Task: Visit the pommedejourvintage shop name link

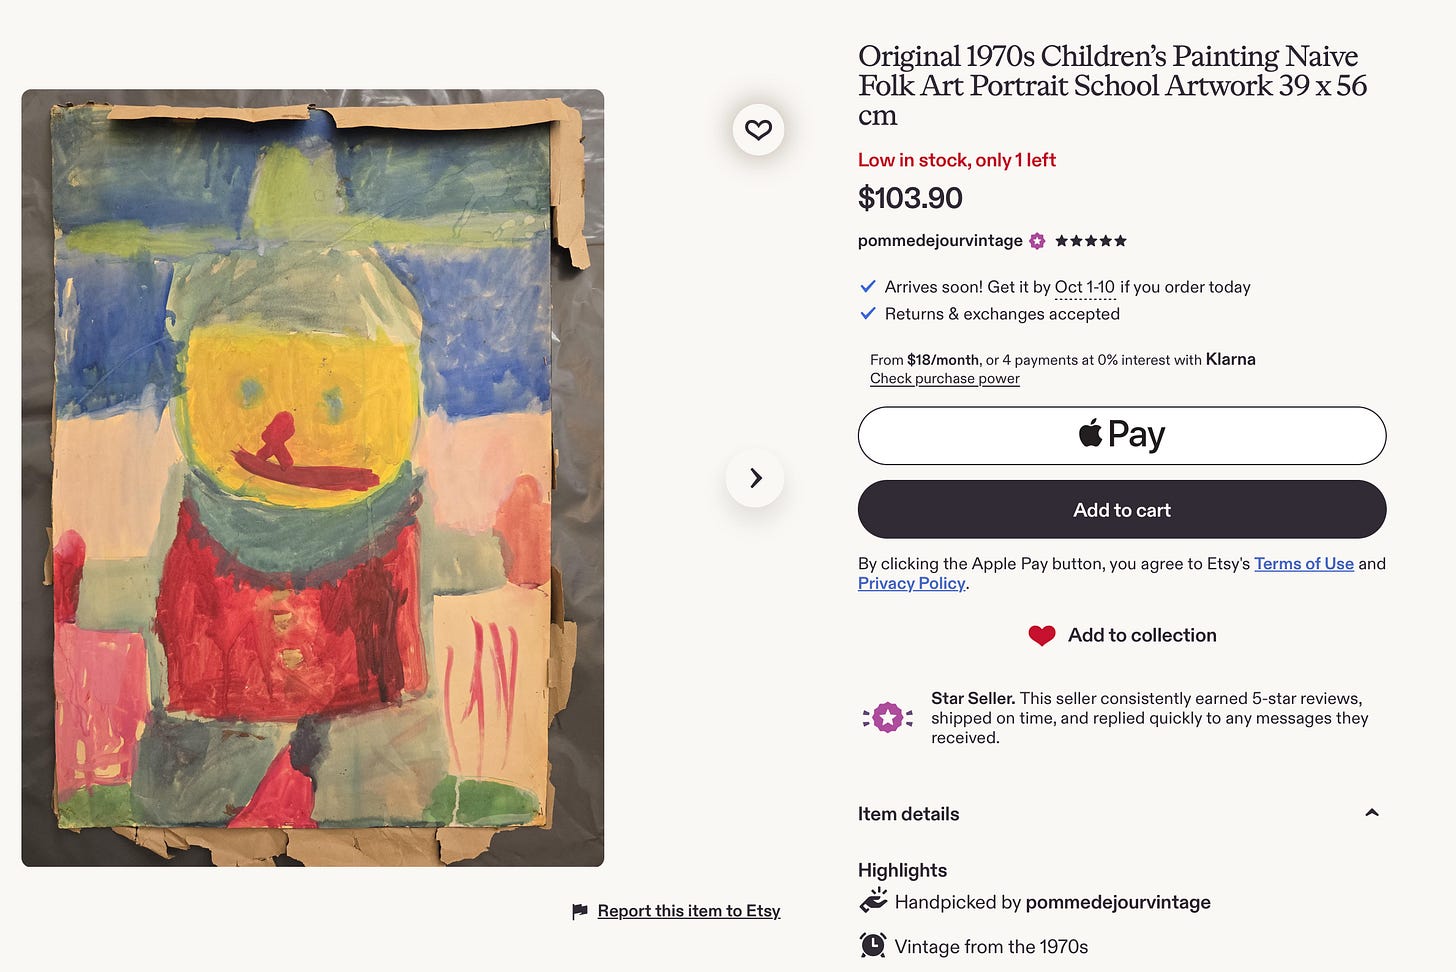Action: 940,241
